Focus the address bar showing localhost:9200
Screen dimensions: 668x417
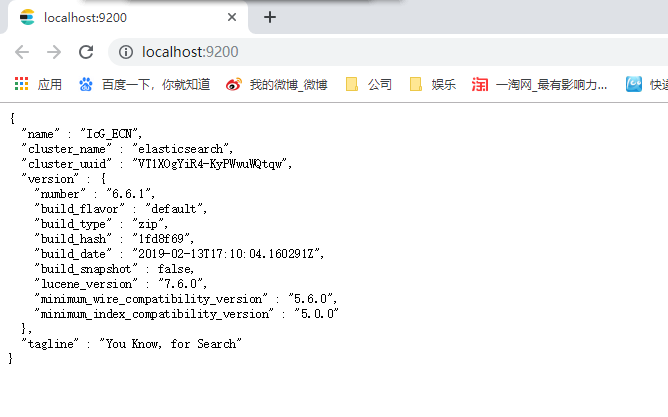(388, 52)
